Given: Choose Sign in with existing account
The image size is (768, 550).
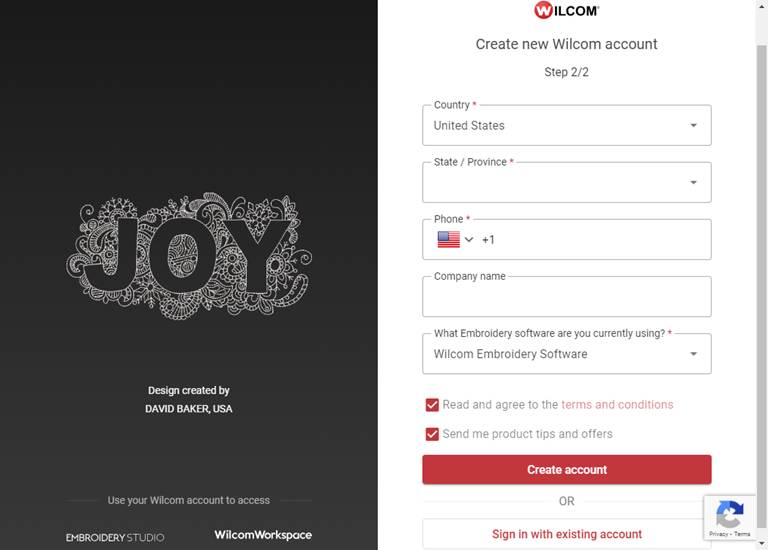Looking at the screenshot, I should pos(566,534).
